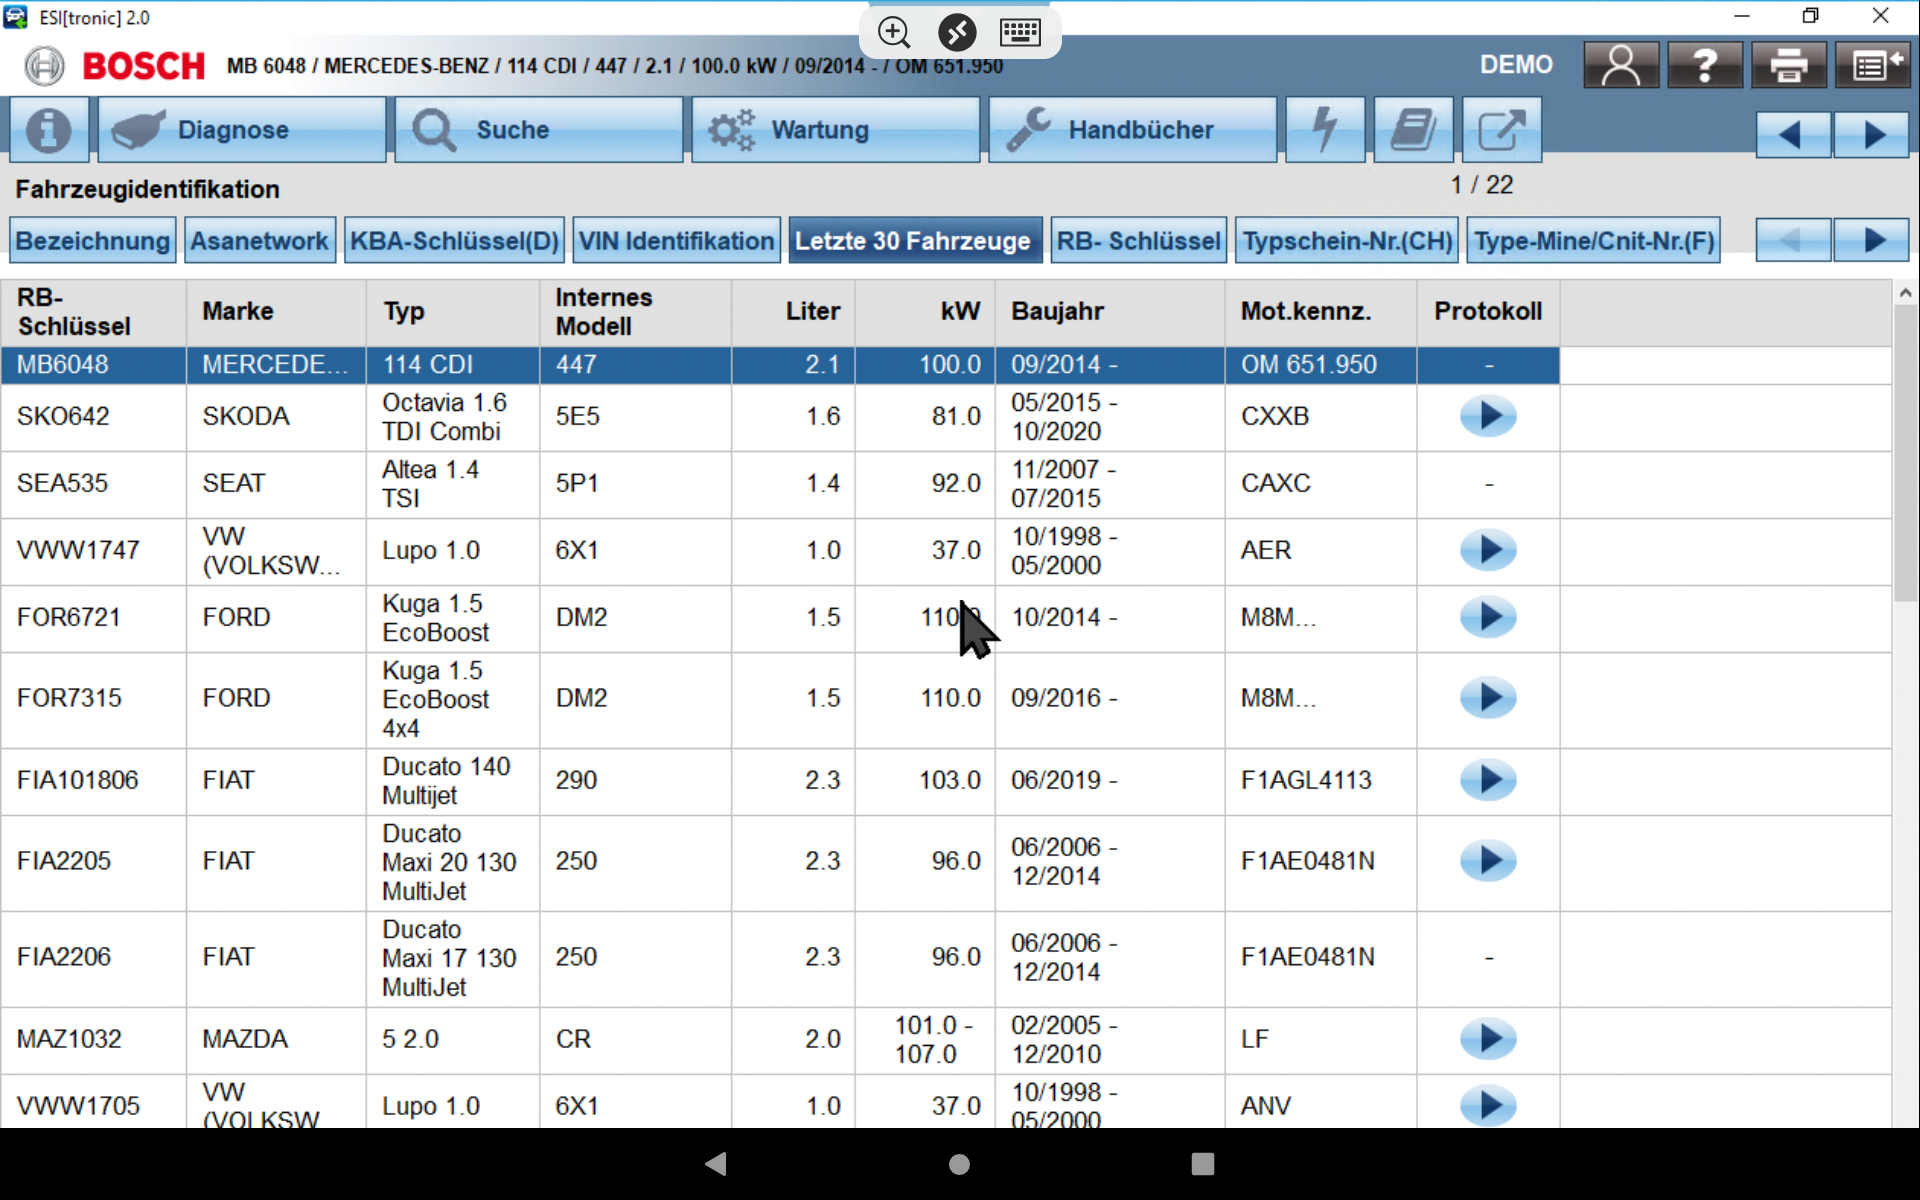Select the Type-Mine/Cnit-Nr.(F) tab
Viewport: 1920px width, 1200px height.
(1593, 241)
